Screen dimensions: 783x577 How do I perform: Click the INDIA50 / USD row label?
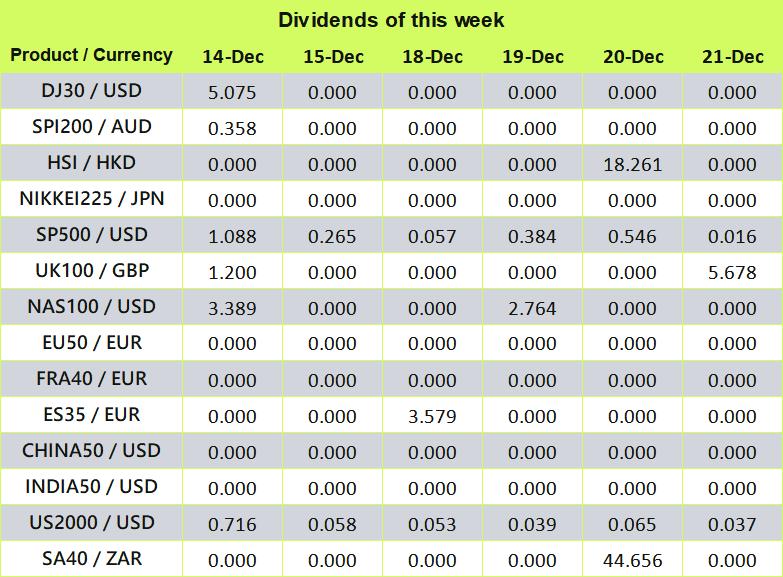pyautogui.click(x=91, y=487)
